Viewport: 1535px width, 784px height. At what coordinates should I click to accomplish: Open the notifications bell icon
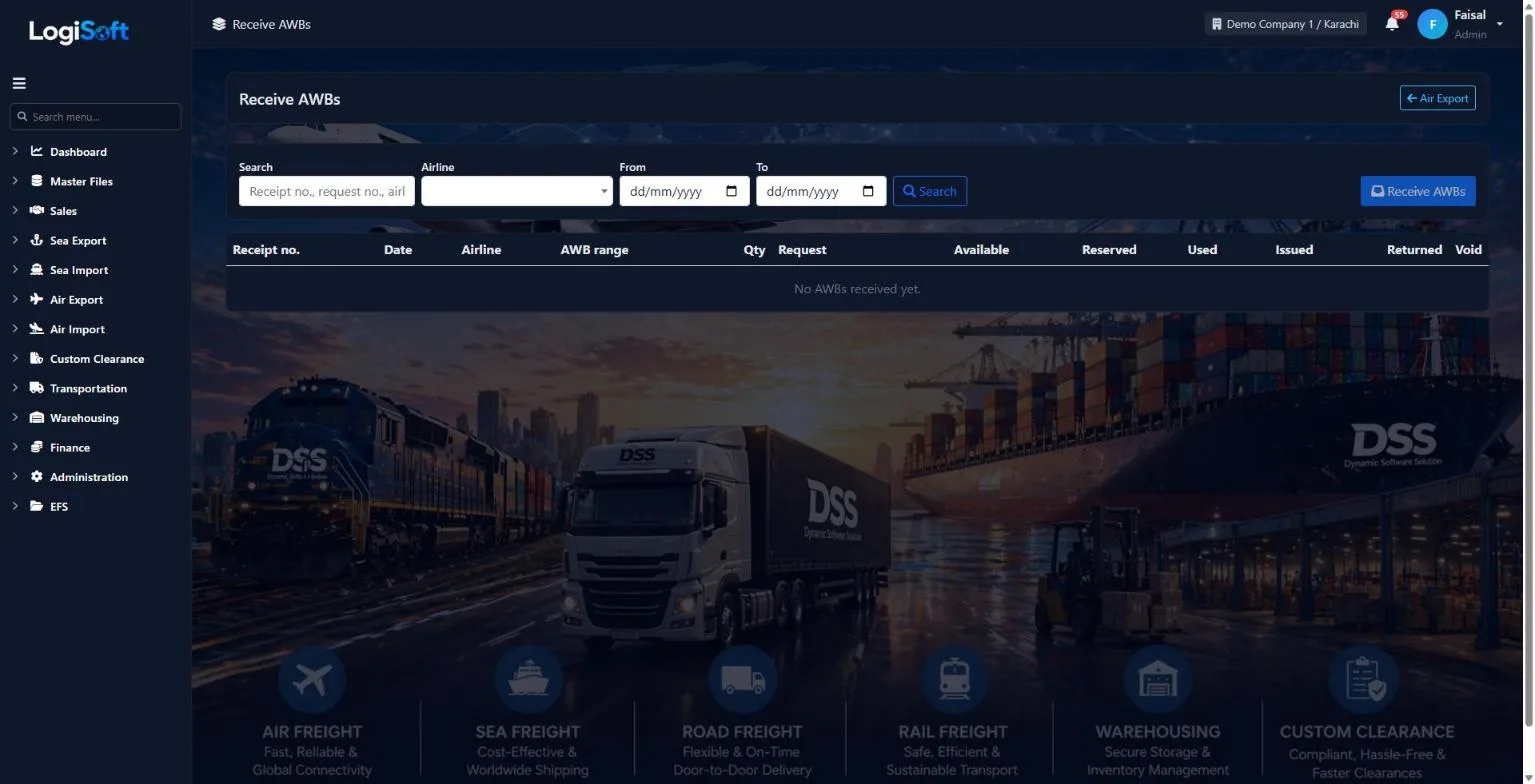(x=1392, y=24)
